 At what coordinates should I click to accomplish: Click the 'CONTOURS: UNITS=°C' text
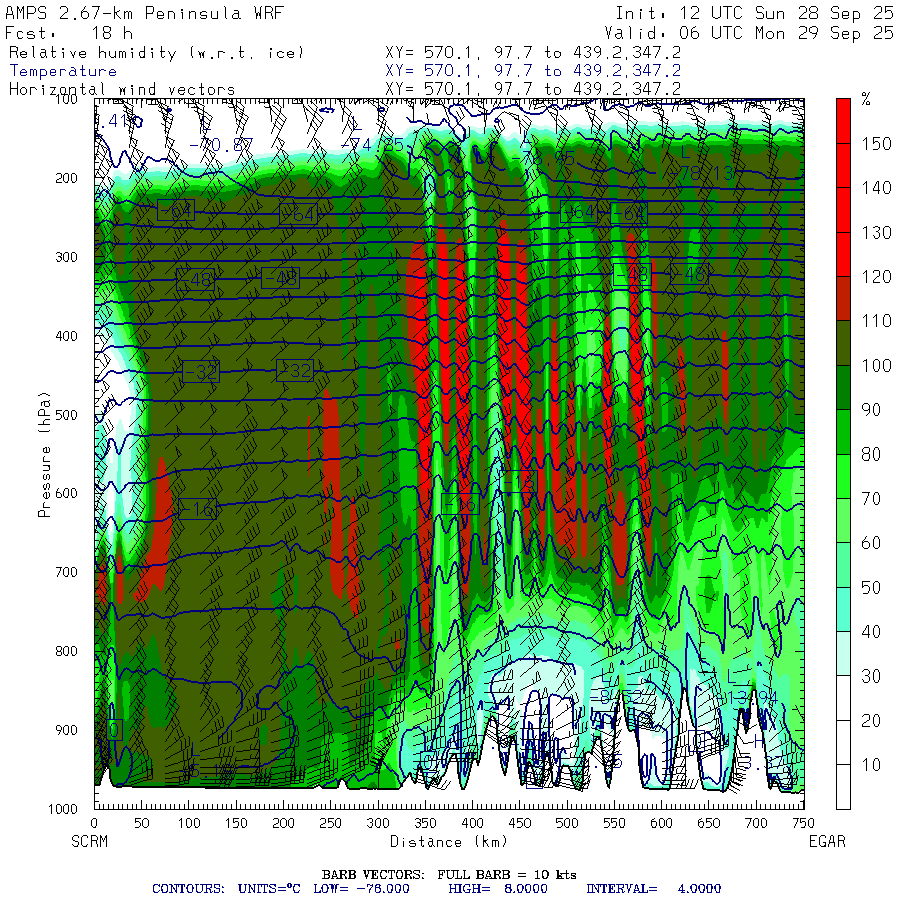226,889
